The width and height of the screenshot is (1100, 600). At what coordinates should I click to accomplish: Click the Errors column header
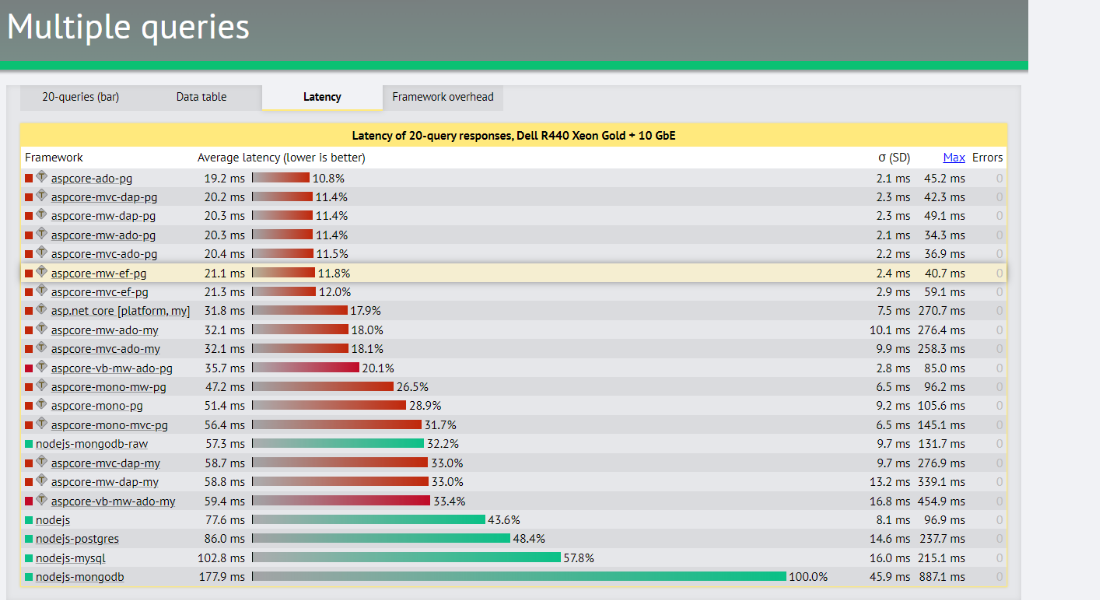(987, 157)
